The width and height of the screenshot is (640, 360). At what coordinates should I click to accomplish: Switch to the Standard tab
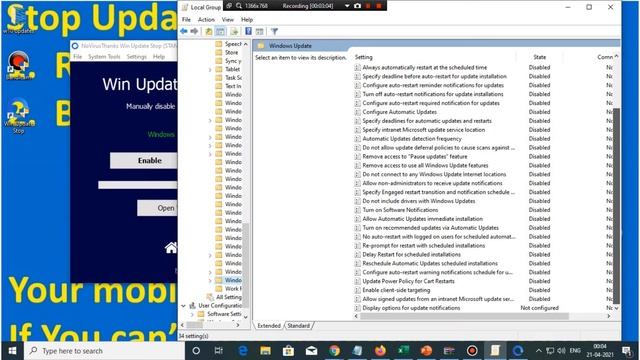[x=298, y=326]
